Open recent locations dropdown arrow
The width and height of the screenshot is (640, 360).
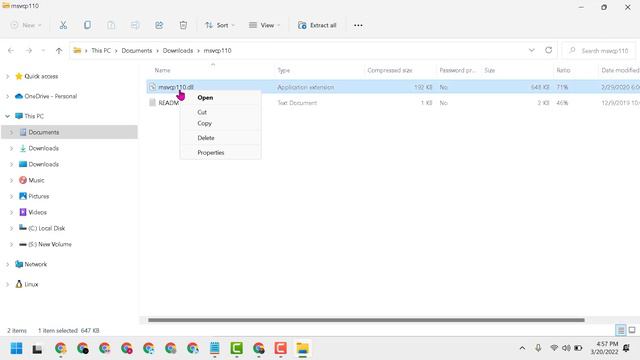43,51
